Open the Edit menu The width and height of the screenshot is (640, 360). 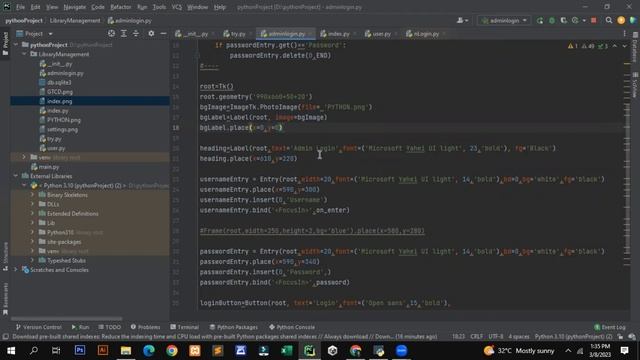tap(36, 7)
